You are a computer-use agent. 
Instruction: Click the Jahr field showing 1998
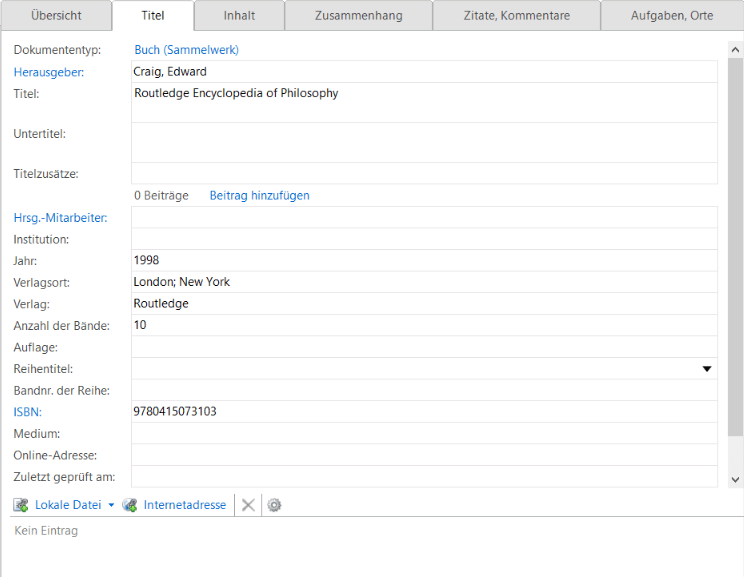[424, 261]
